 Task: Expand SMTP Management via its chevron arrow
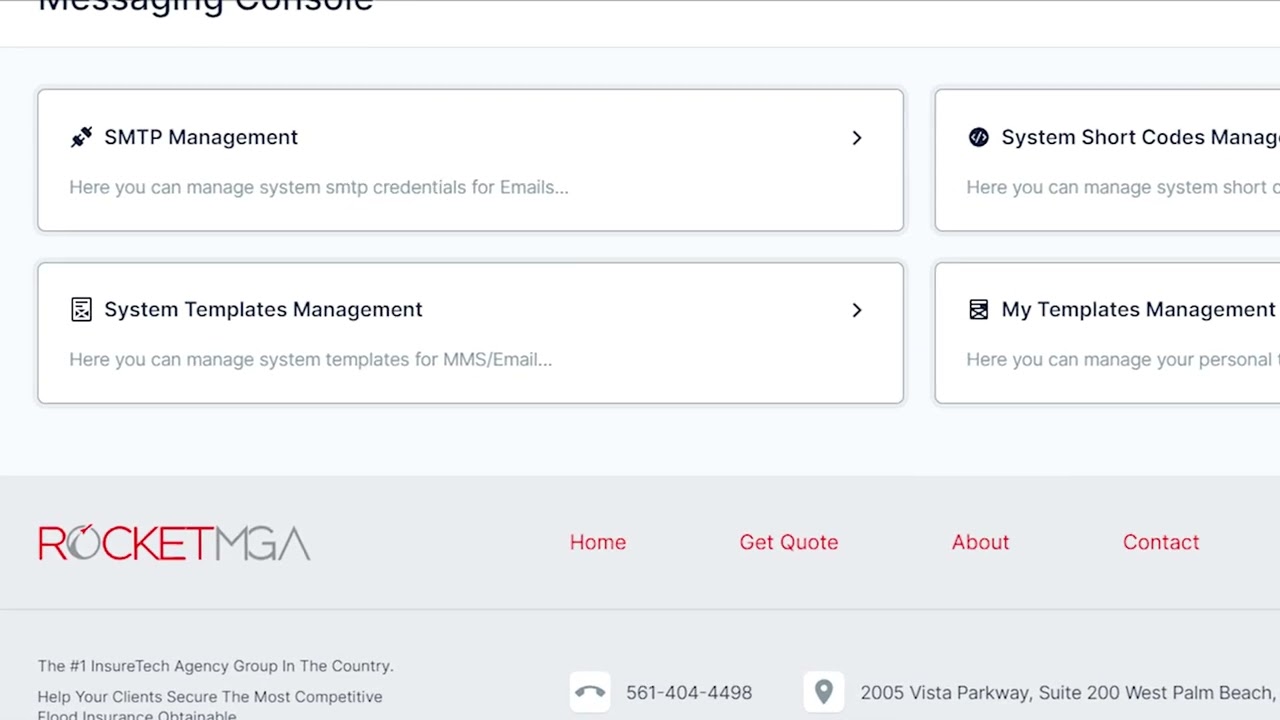856,138
